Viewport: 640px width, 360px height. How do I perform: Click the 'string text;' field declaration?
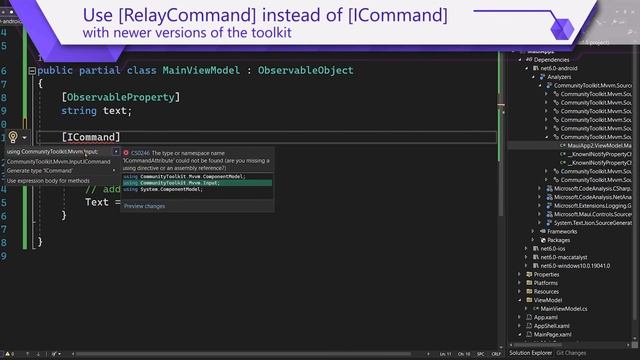(x=97, y=111)
